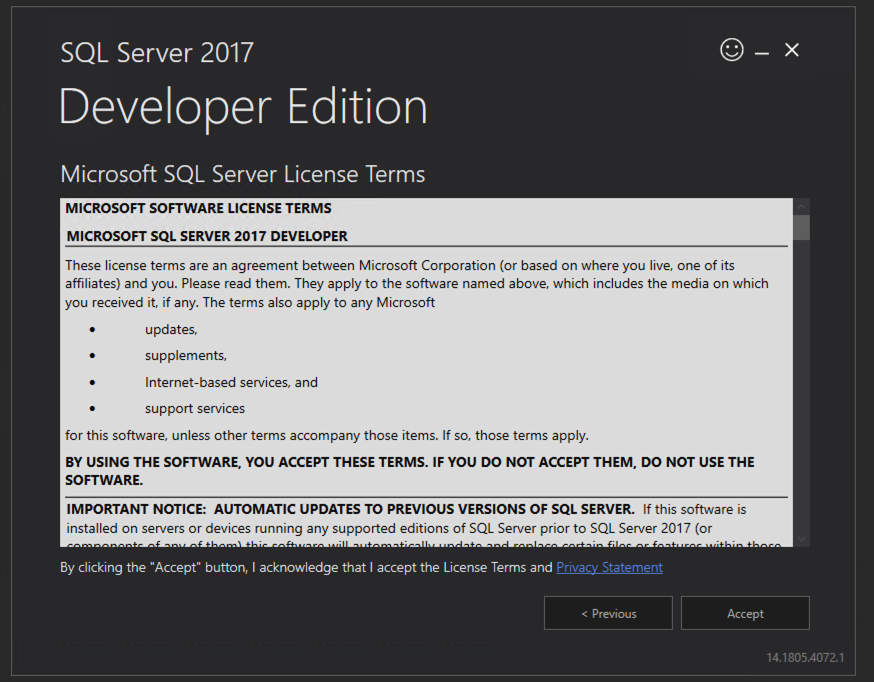
Task: Click the 'IMPORTANT NOTICE:' bold text
Action: (137, 509)
